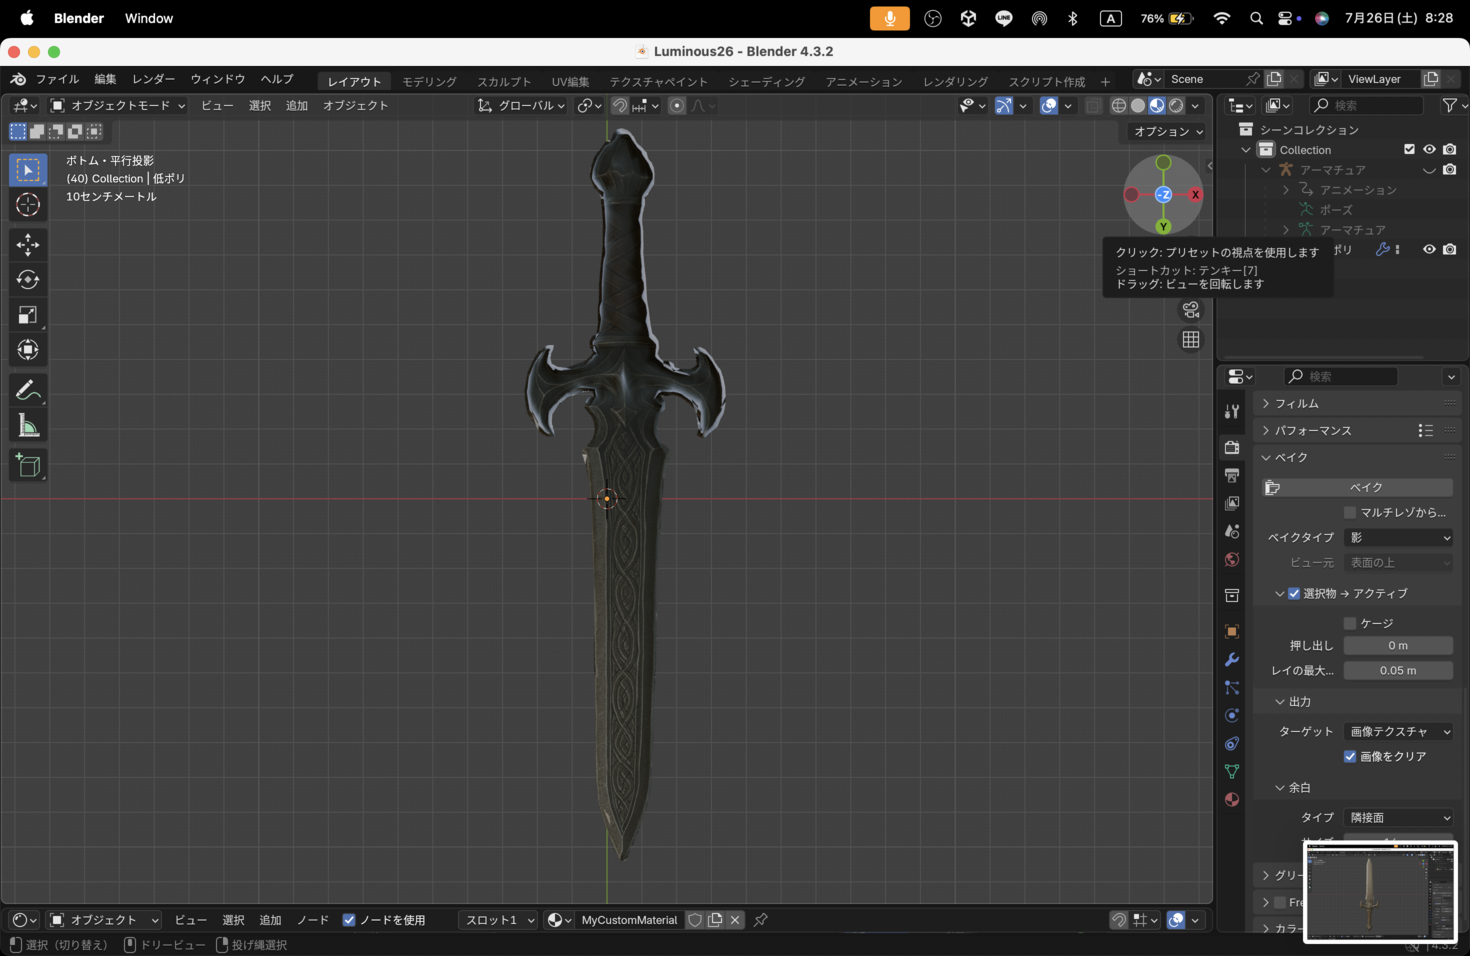Screen dimensions: 1470x956
Task: Toggle perspective/orthographic grid button
Action: pyautogui.click(x=1191, y=340)
